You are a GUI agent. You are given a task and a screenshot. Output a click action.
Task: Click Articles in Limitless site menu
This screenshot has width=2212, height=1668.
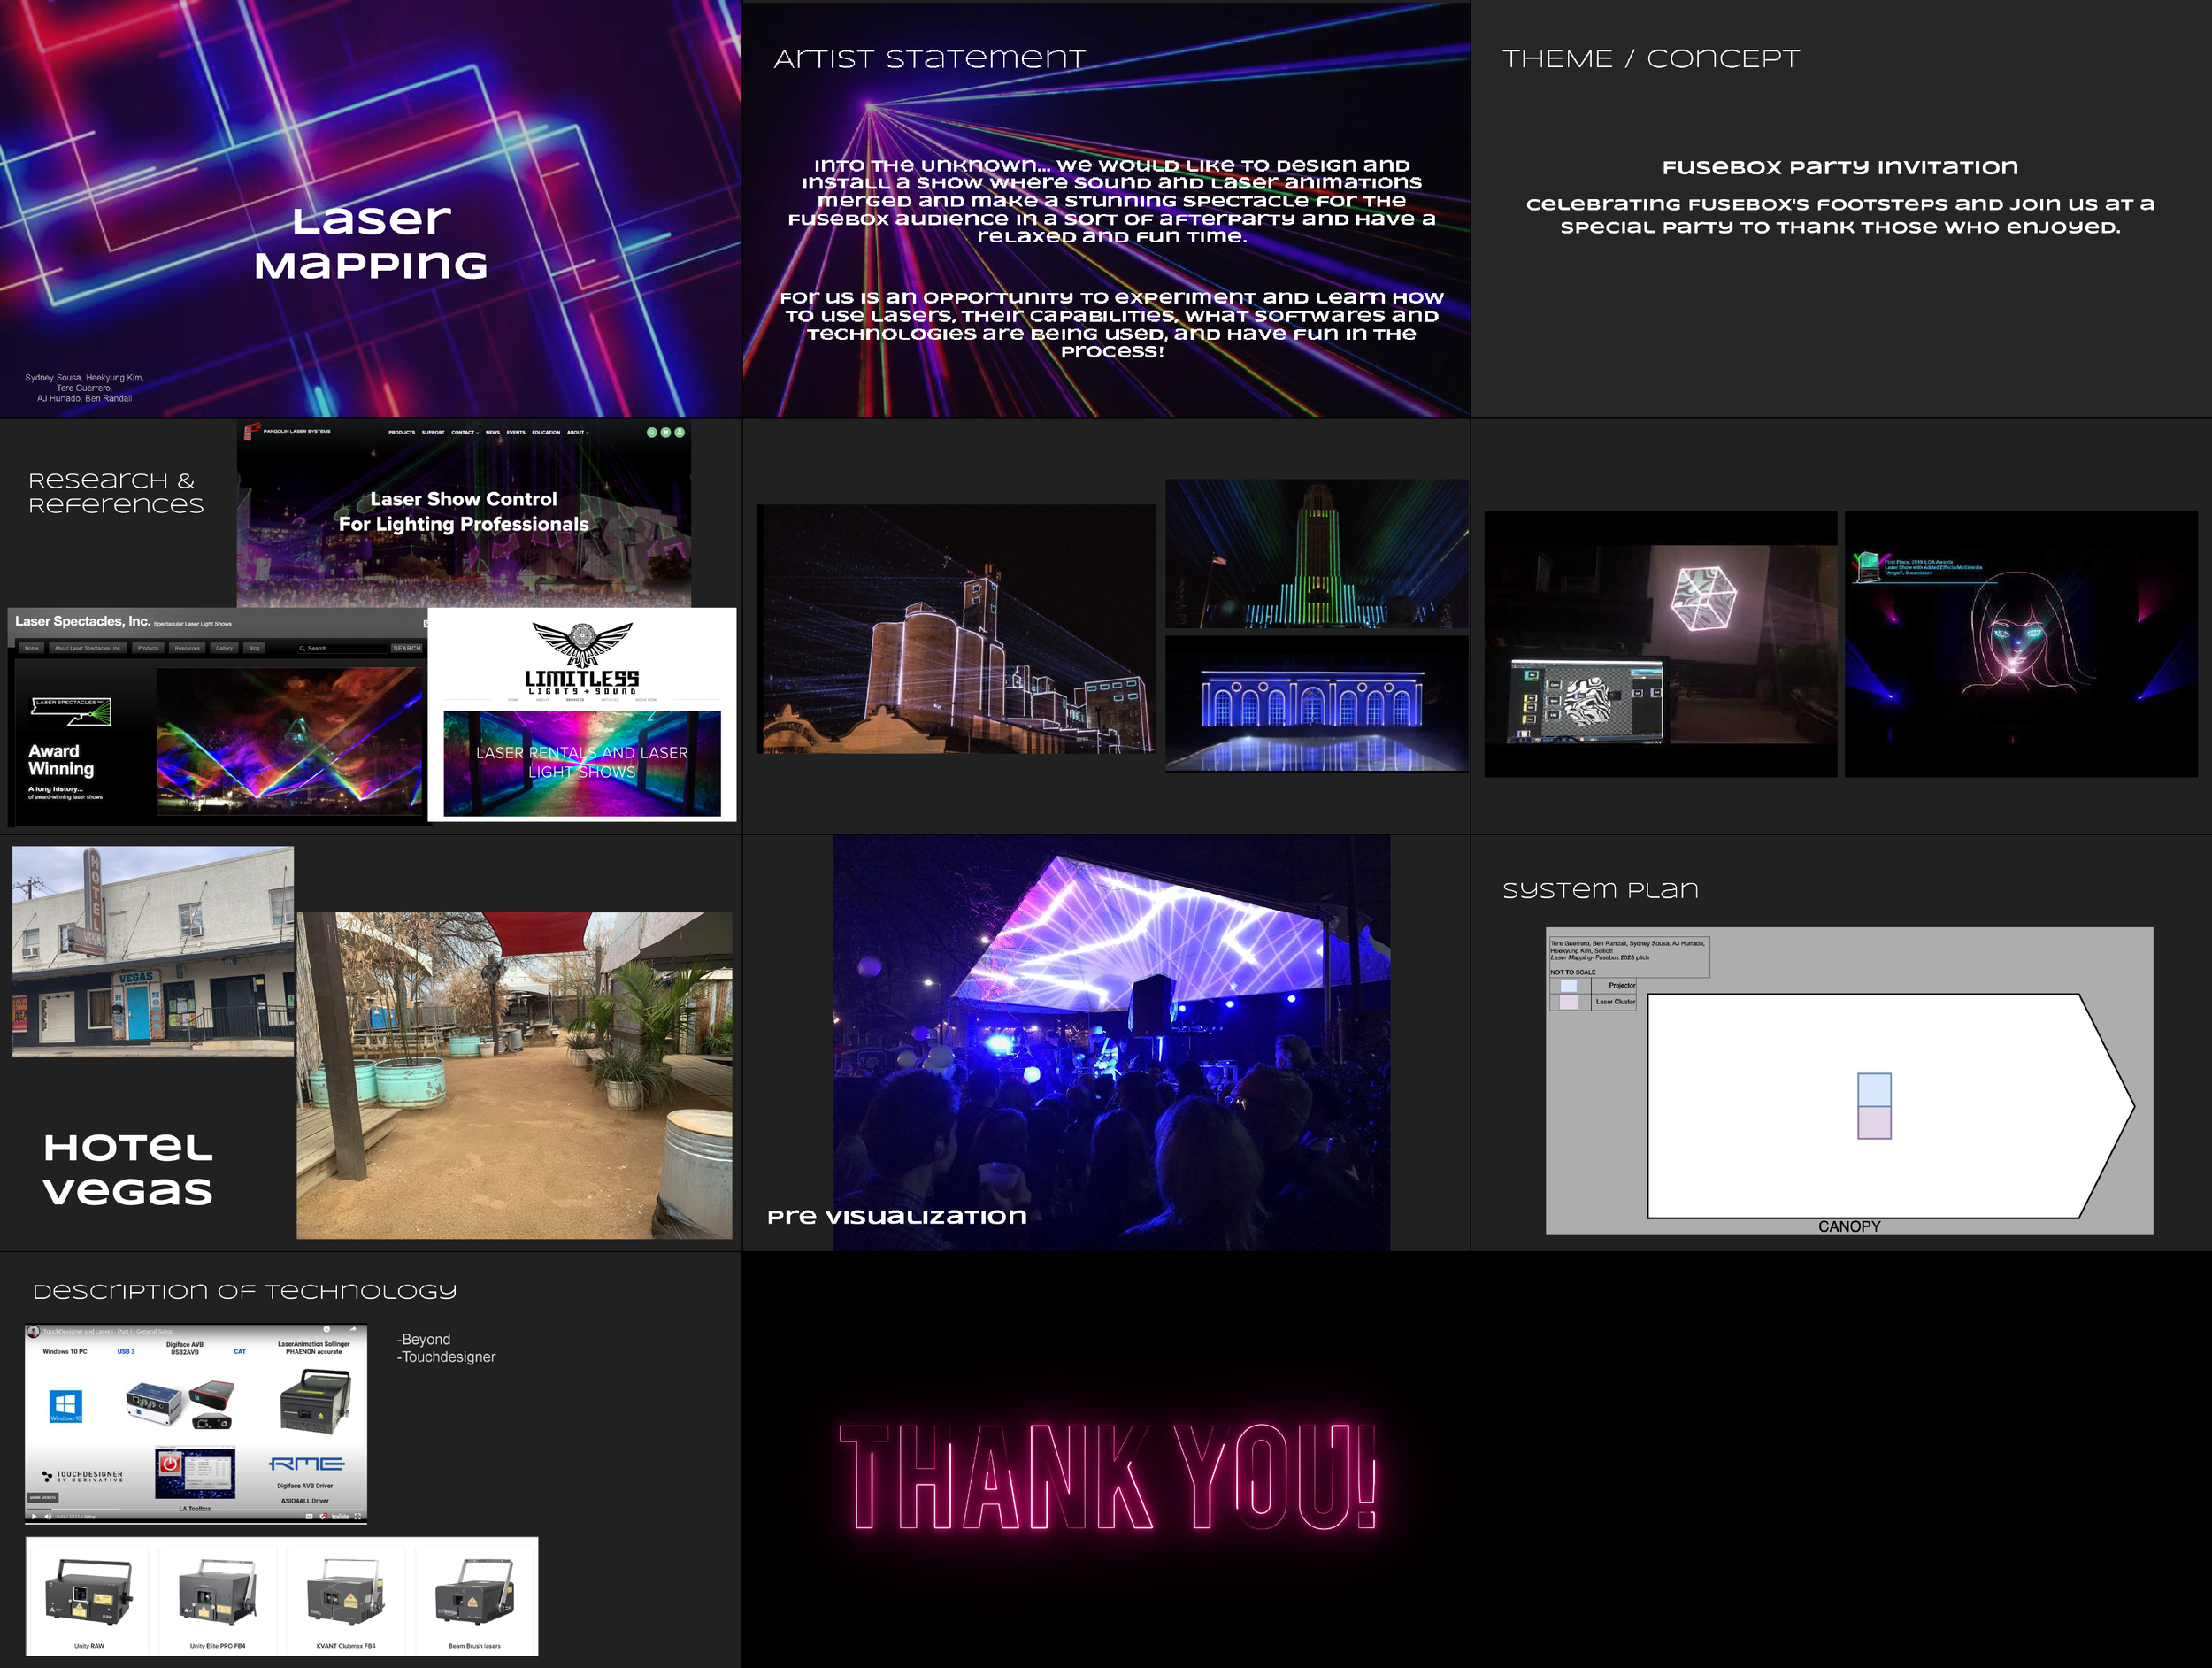coord(610,700)
